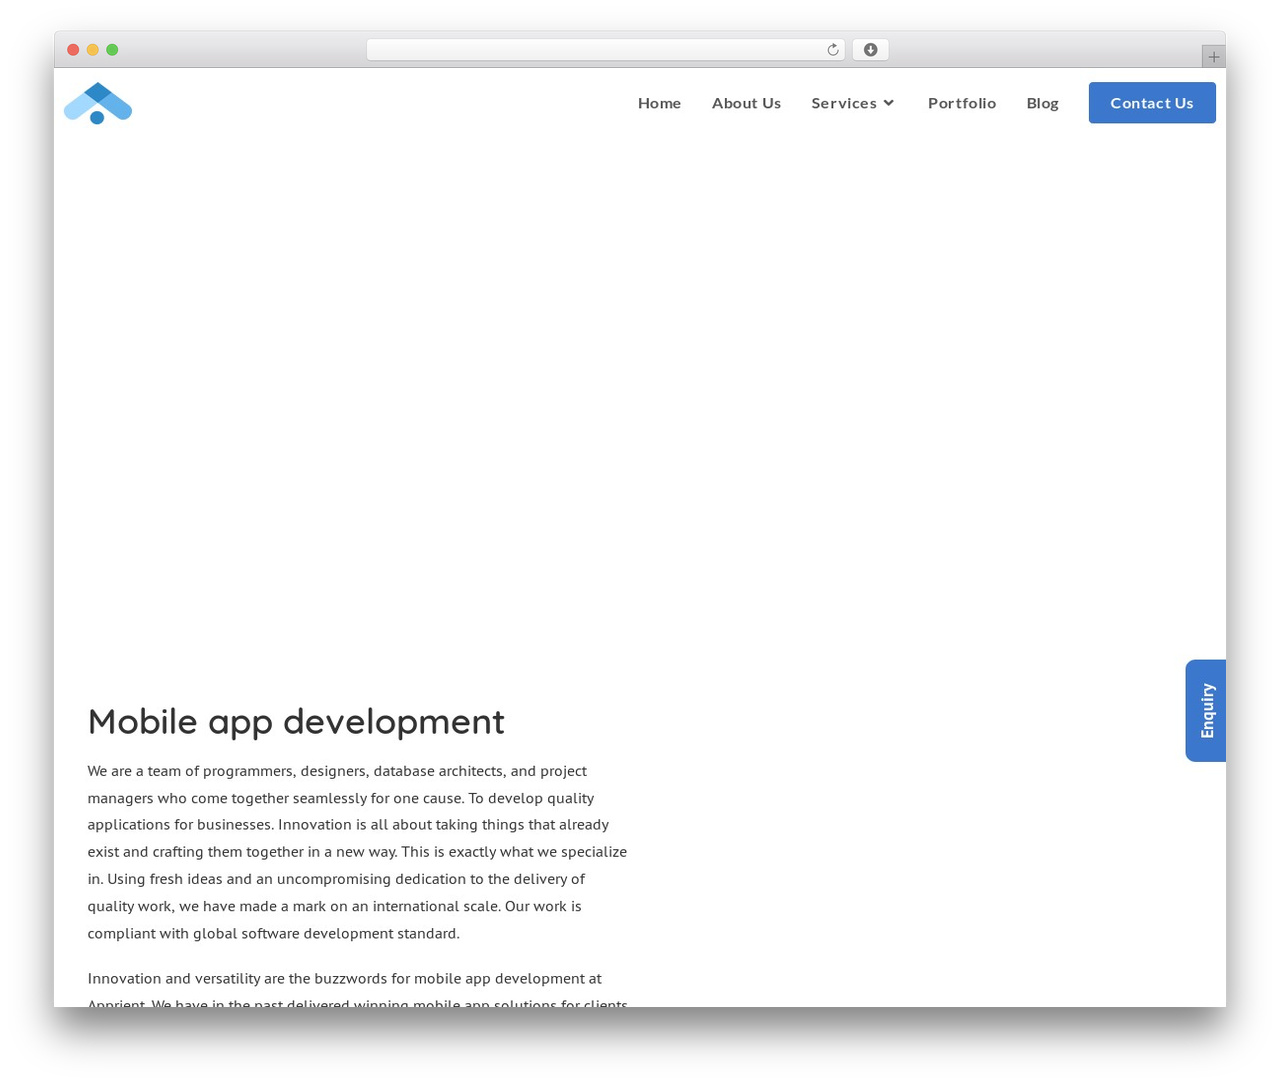Go to the Home menu item
Image resolution: width=1280 pixels, height=1084 pixels.
659,103
